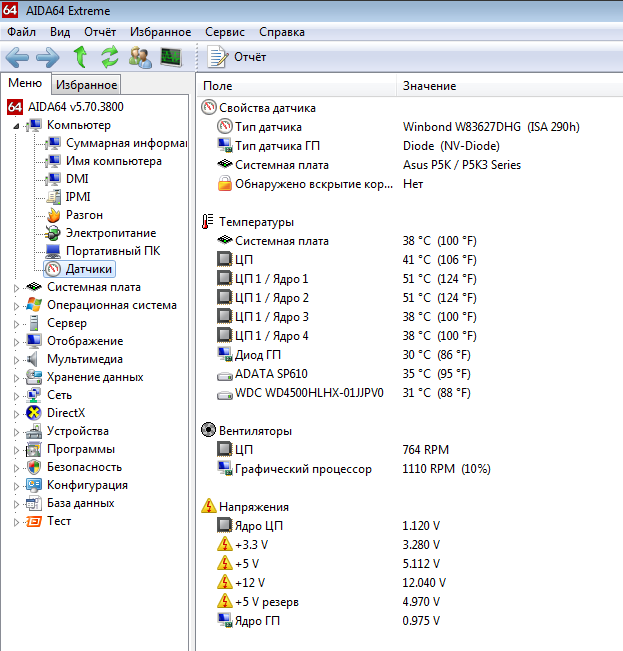Open the green monitor graph toolbar icon
Image resolution: width=623 pixels, height=651 pixels.
171,57
